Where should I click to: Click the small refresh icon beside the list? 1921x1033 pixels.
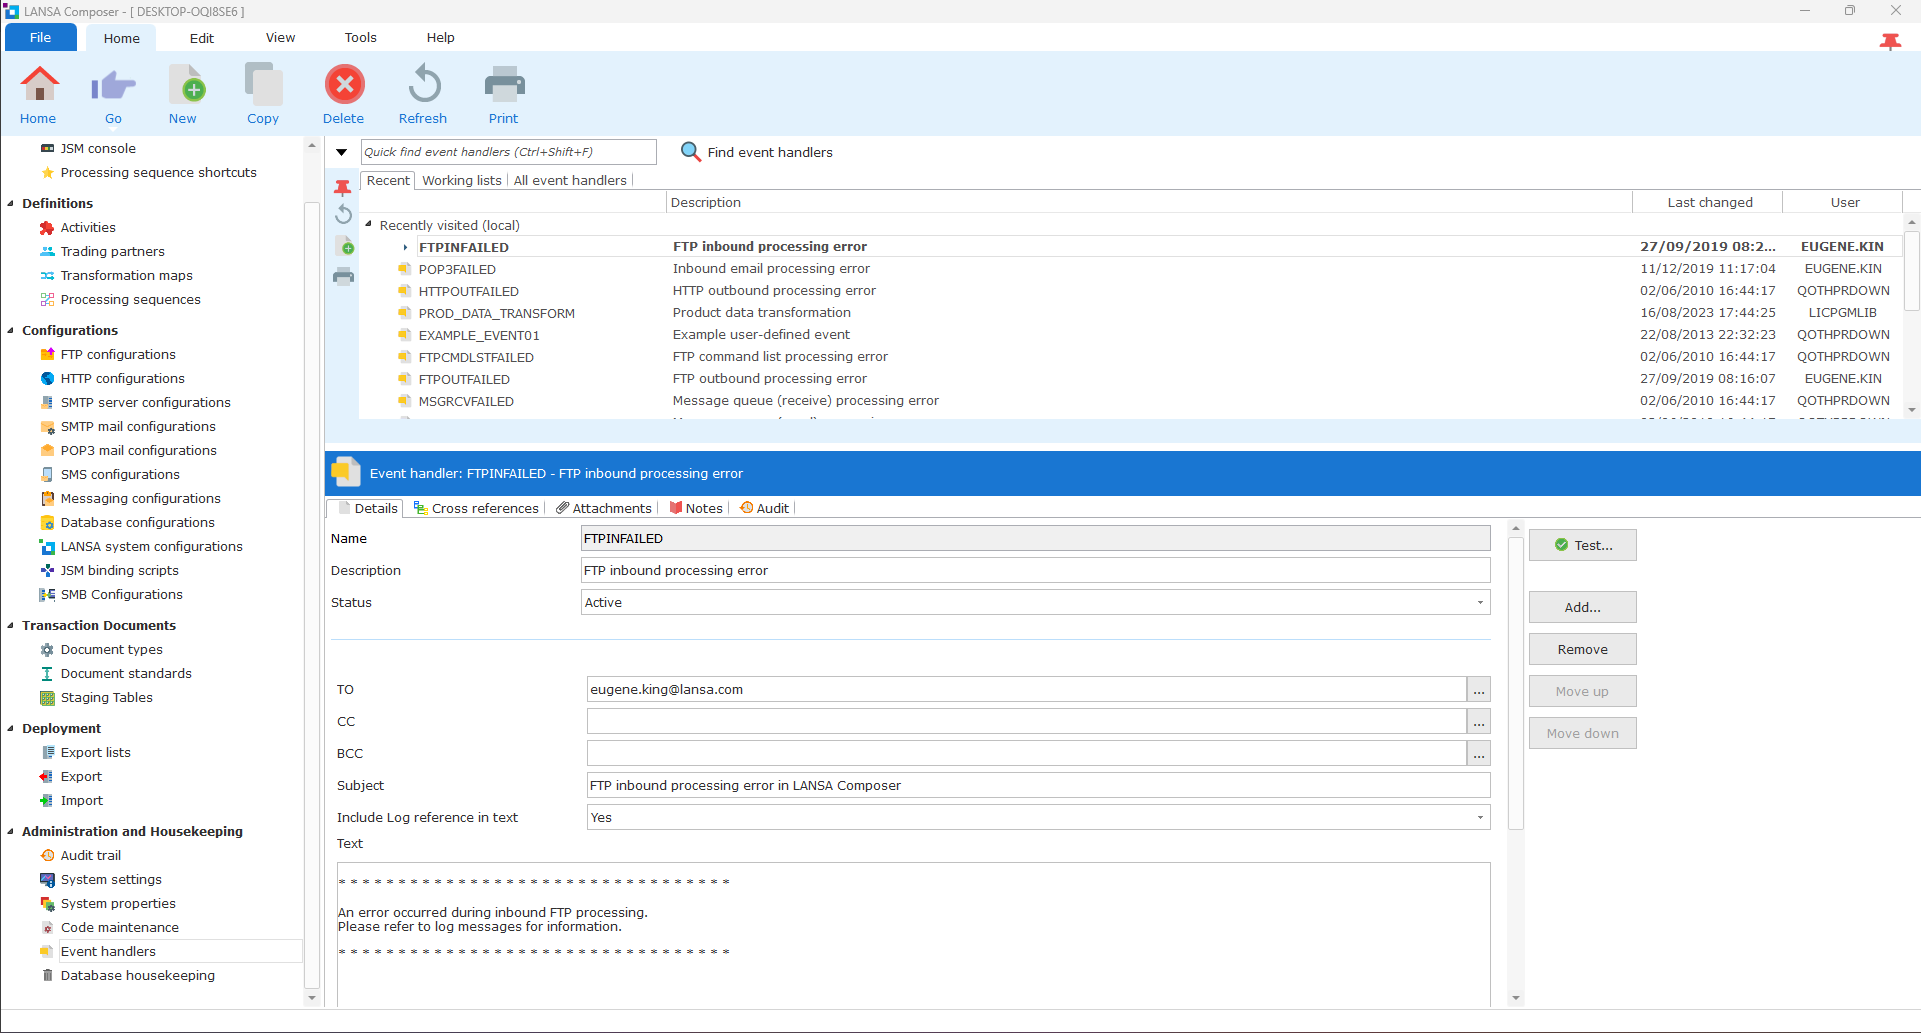click(343, 214)
